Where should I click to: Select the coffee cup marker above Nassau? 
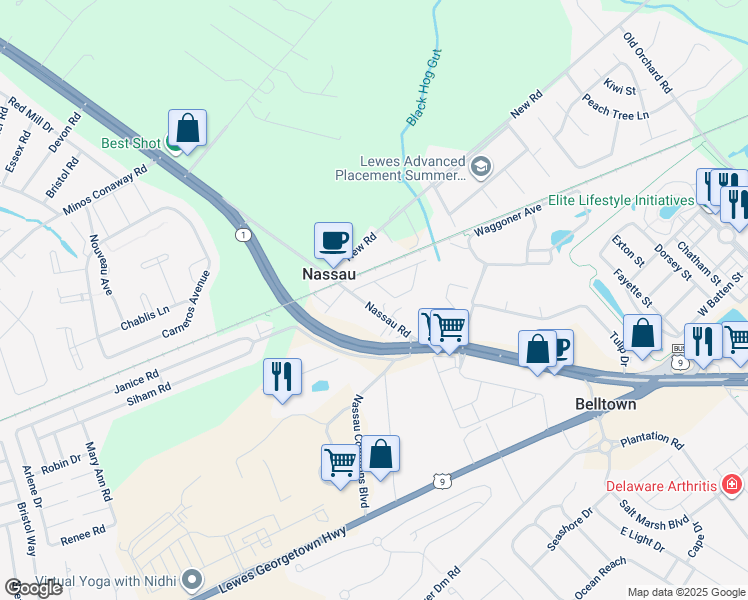click(333, 241)
